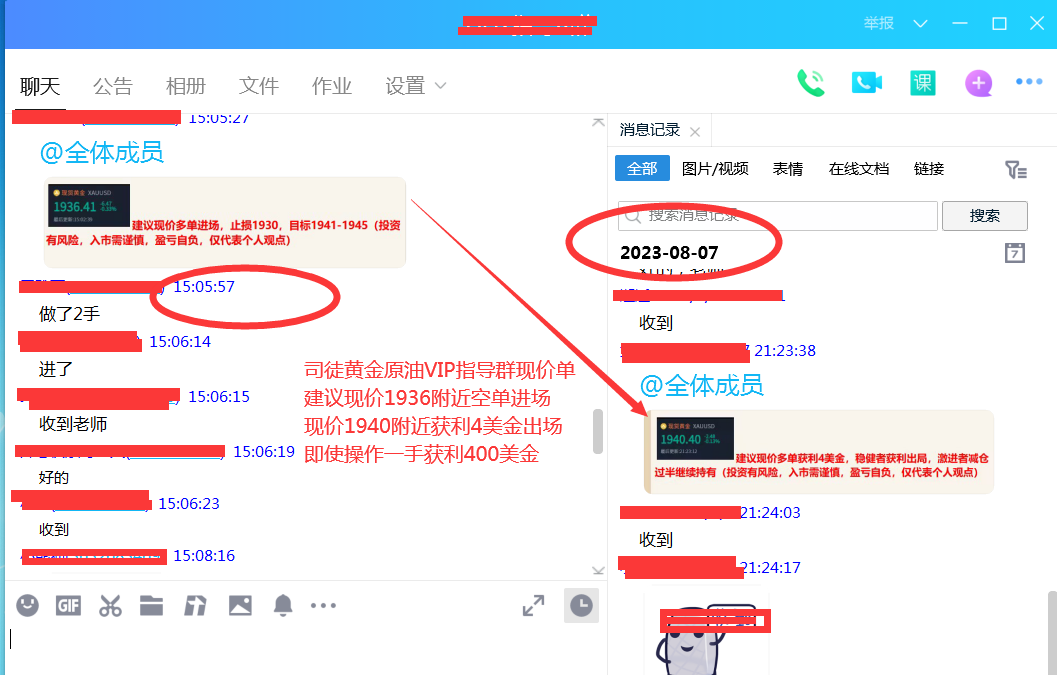
Task: Click the @全体成员 mention in the chat pane
Action: point(101,152)
